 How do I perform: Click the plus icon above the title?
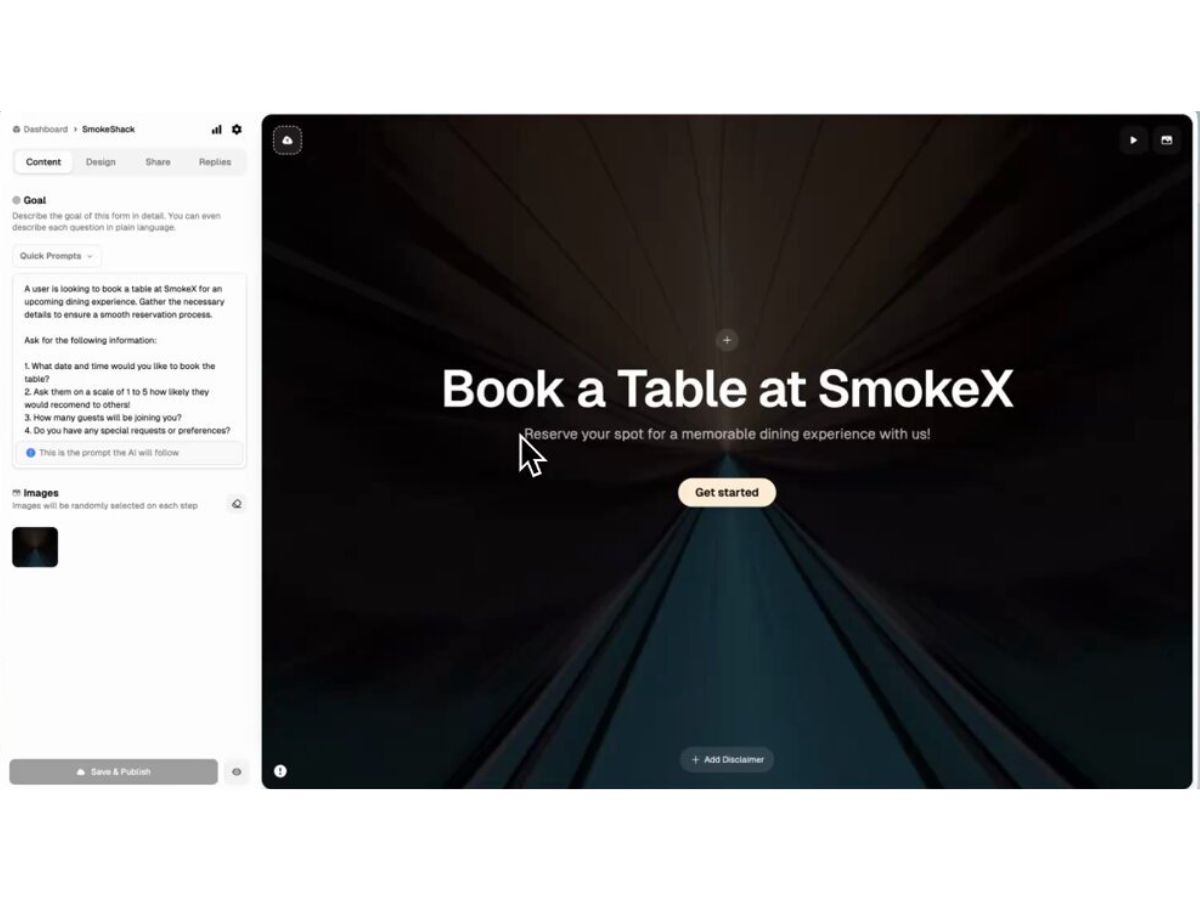tap(727, 340)
